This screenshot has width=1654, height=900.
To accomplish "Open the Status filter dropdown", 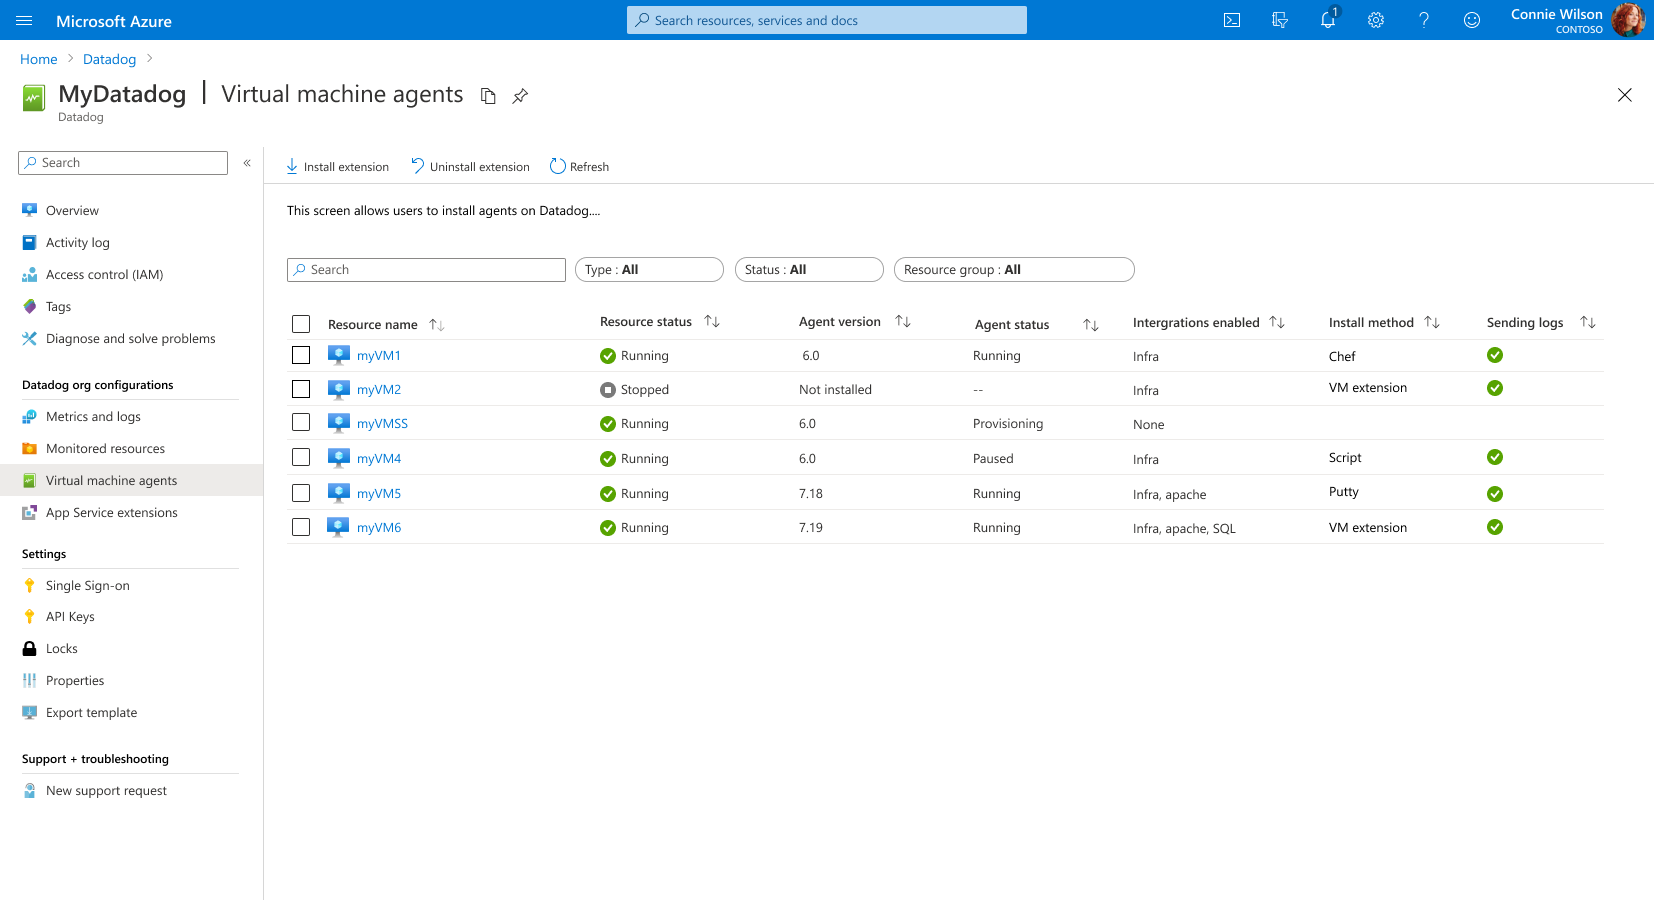I will point(808,269).
